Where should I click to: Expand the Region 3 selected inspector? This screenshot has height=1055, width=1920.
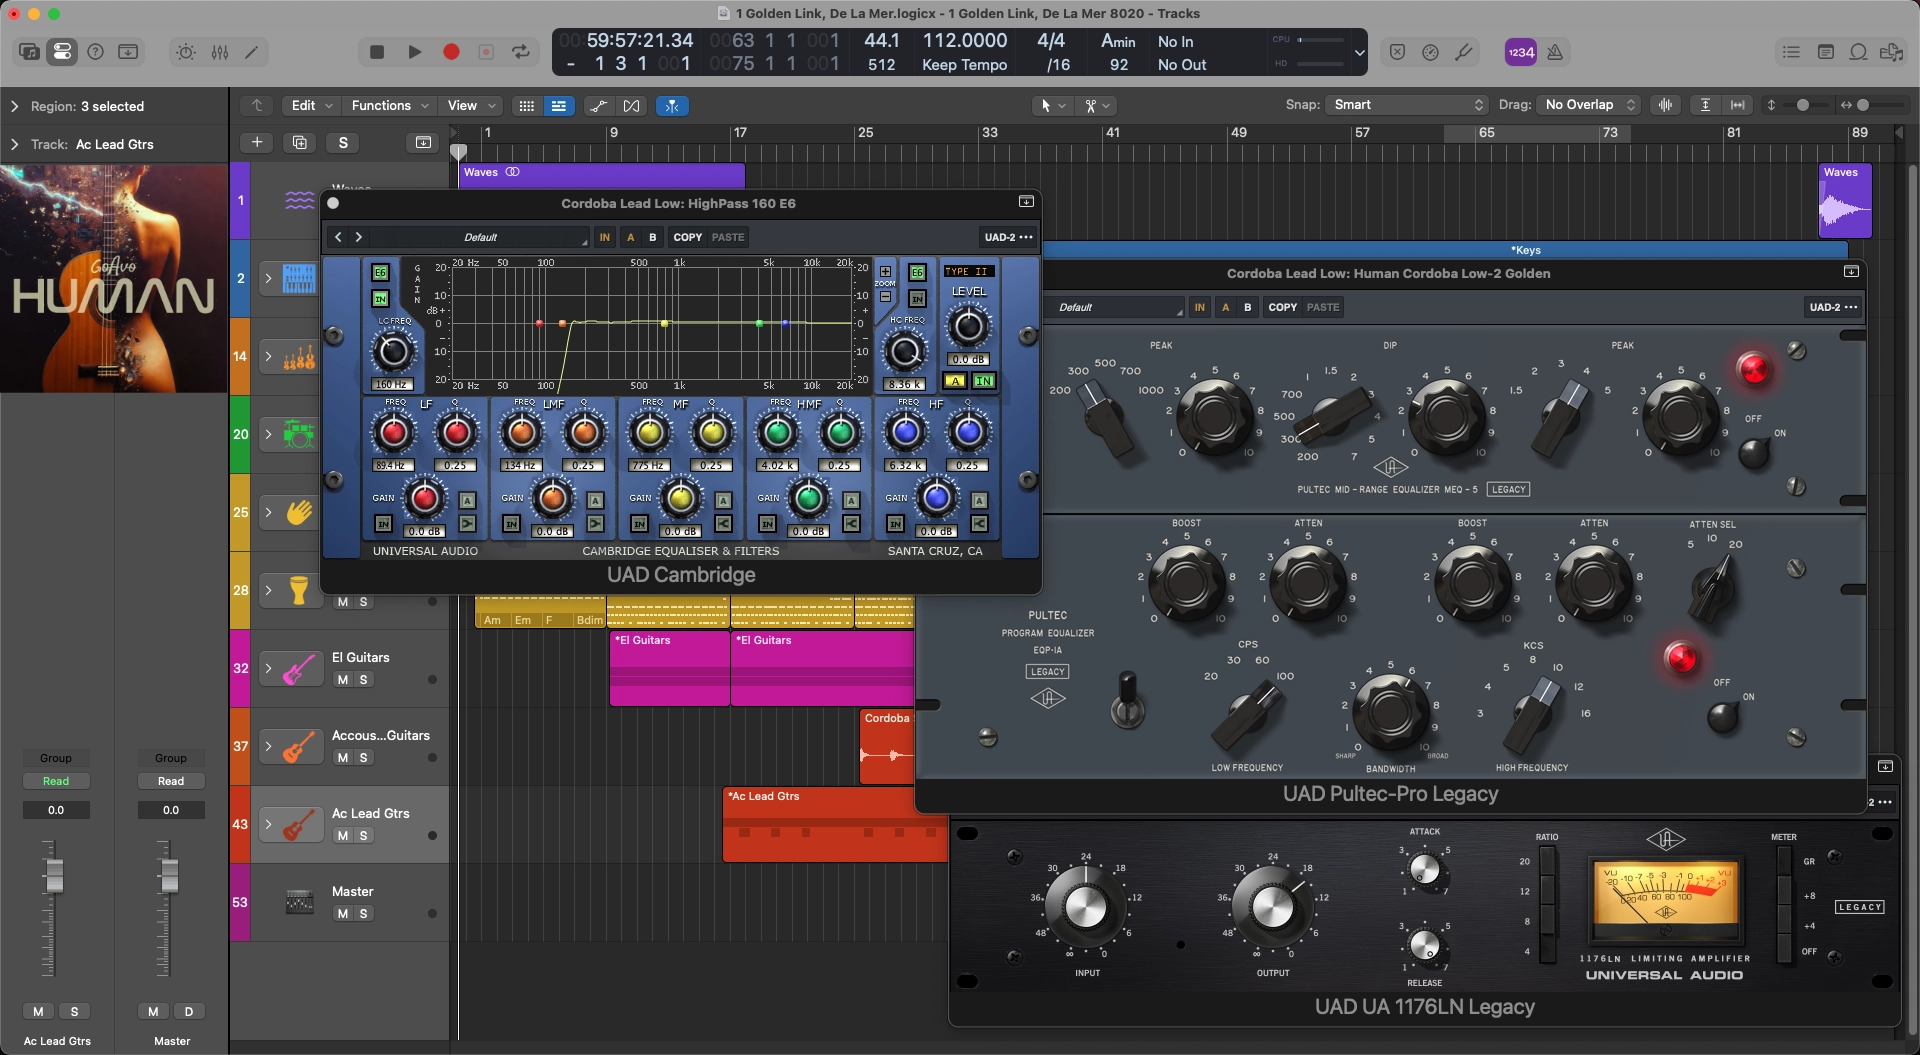(x=14, y=106)
